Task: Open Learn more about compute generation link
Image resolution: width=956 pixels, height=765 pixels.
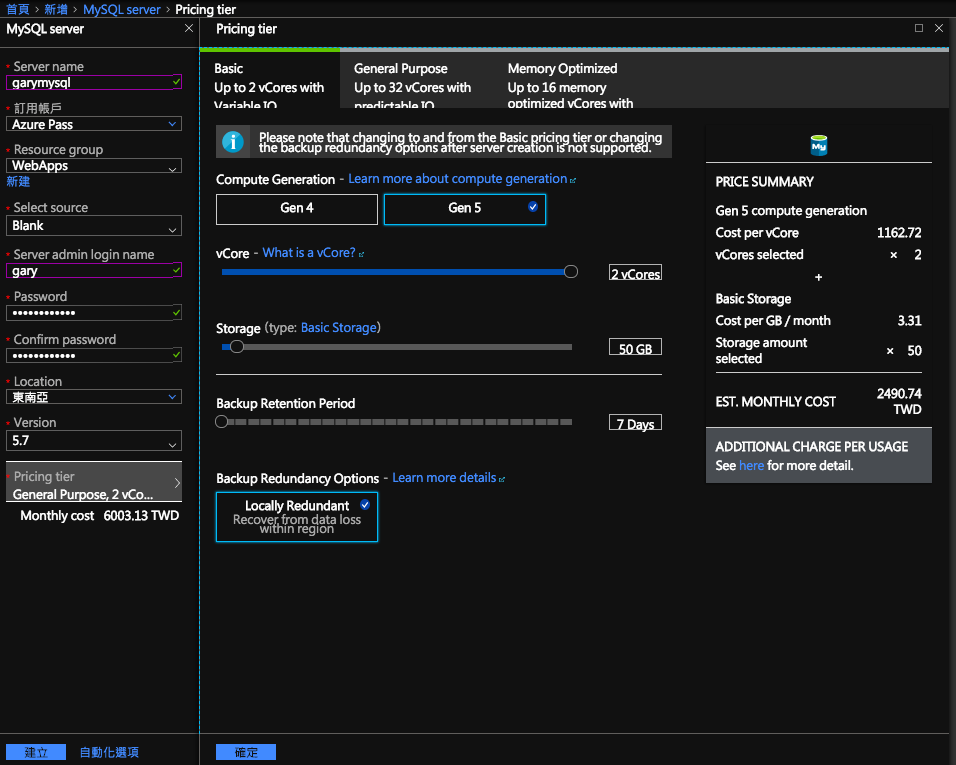Action: 457,179
